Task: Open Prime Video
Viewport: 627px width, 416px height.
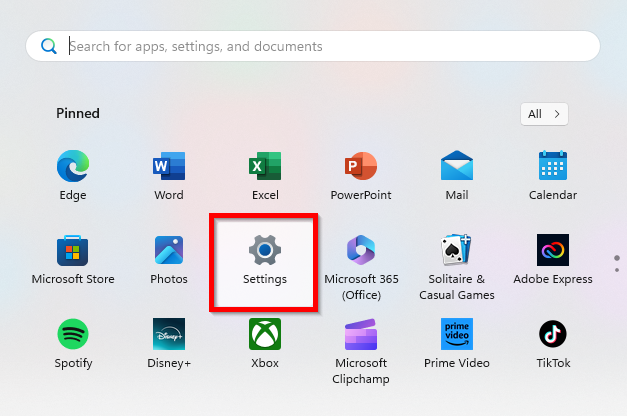Action: point(457,343)
